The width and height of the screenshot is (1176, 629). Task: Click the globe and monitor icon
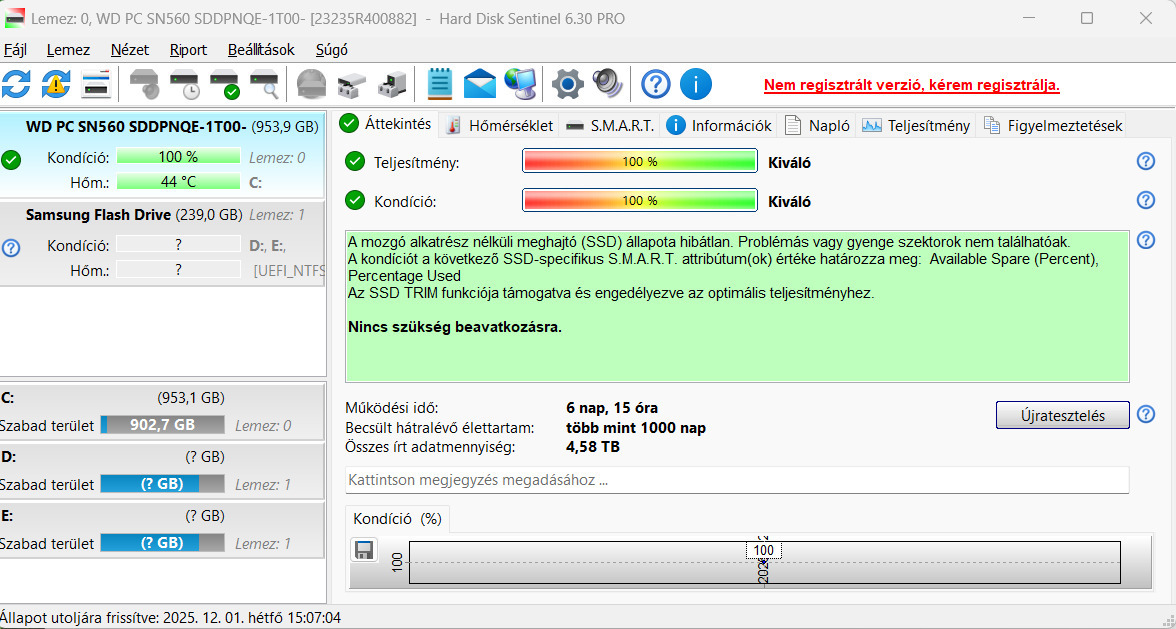(x=520, y=84)
